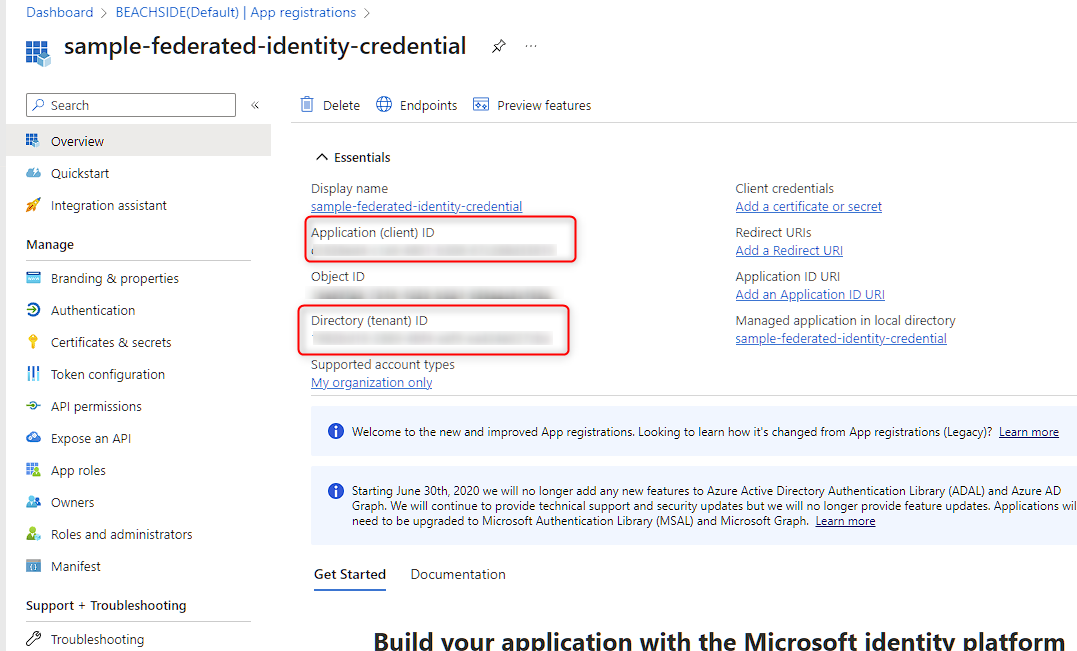Screen dimensions: 1077x651
Task: Open managed application link in local directory
Action: 841,338
